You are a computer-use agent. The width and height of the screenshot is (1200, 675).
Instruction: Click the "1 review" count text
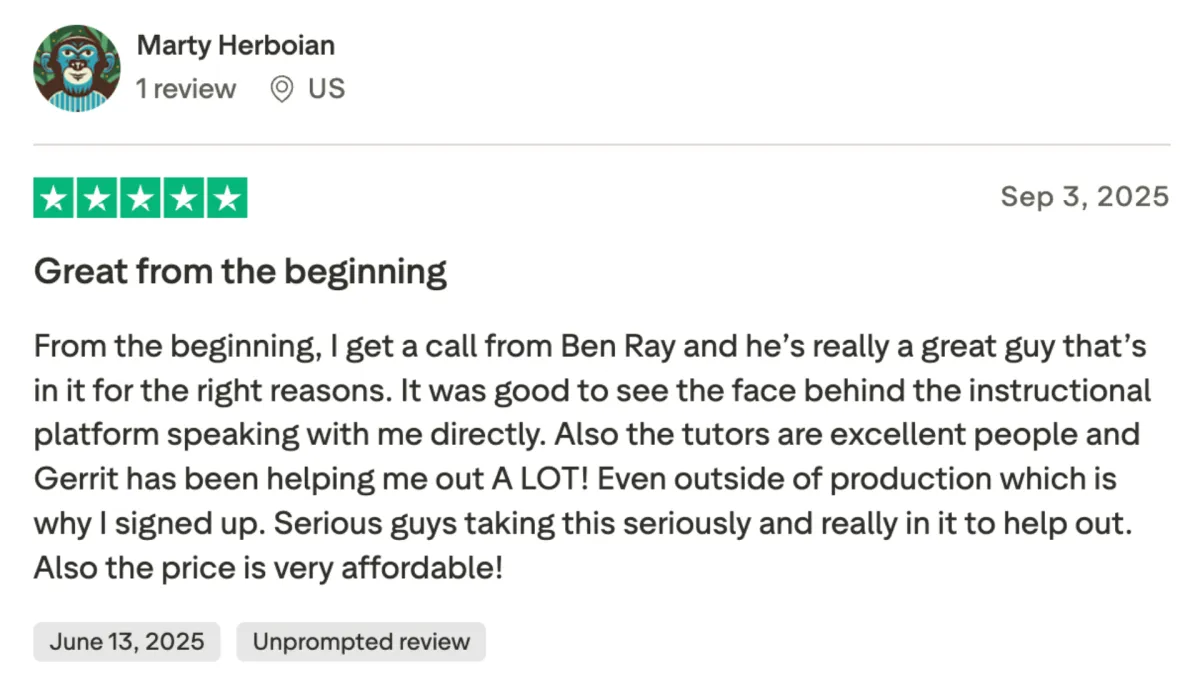click(x=186, y=89)
